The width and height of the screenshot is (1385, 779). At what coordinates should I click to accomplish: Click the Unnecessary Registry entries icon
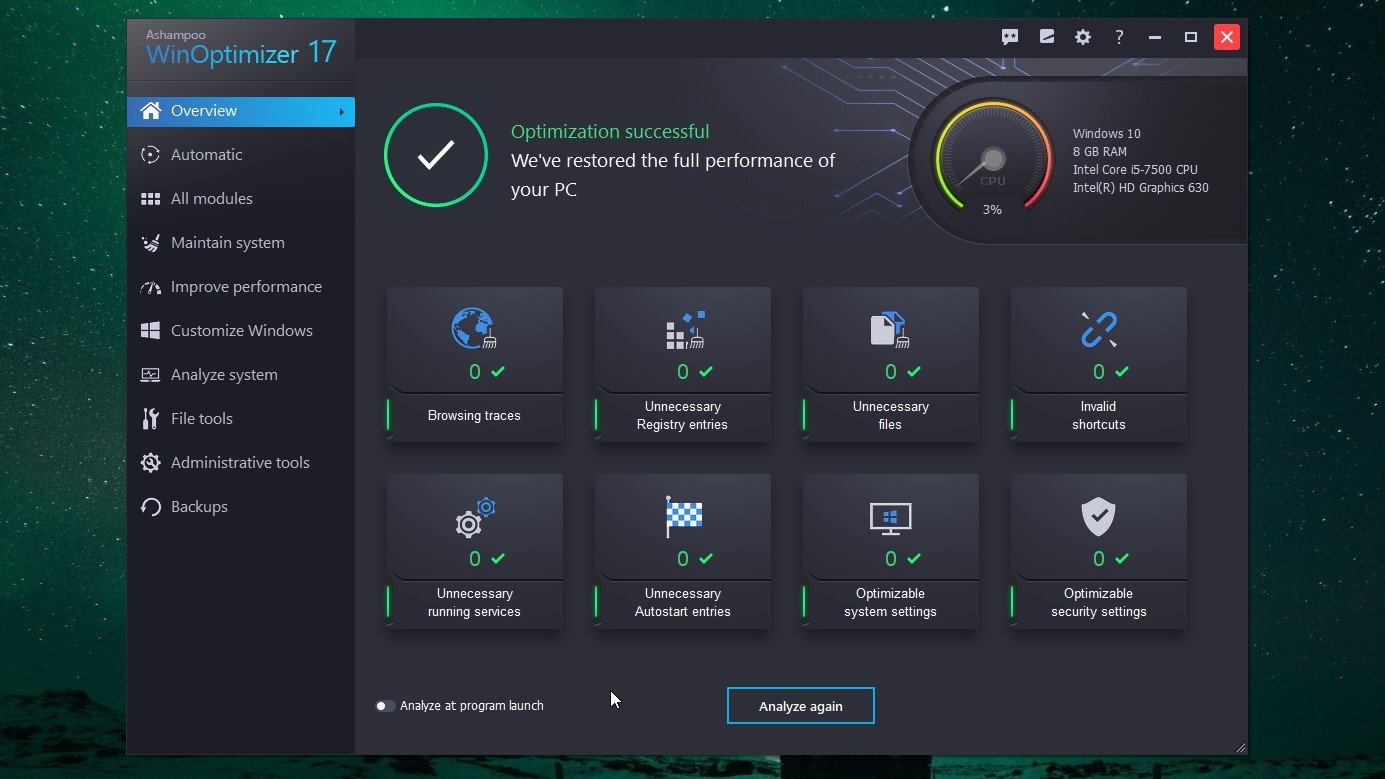tap(685, 329)
